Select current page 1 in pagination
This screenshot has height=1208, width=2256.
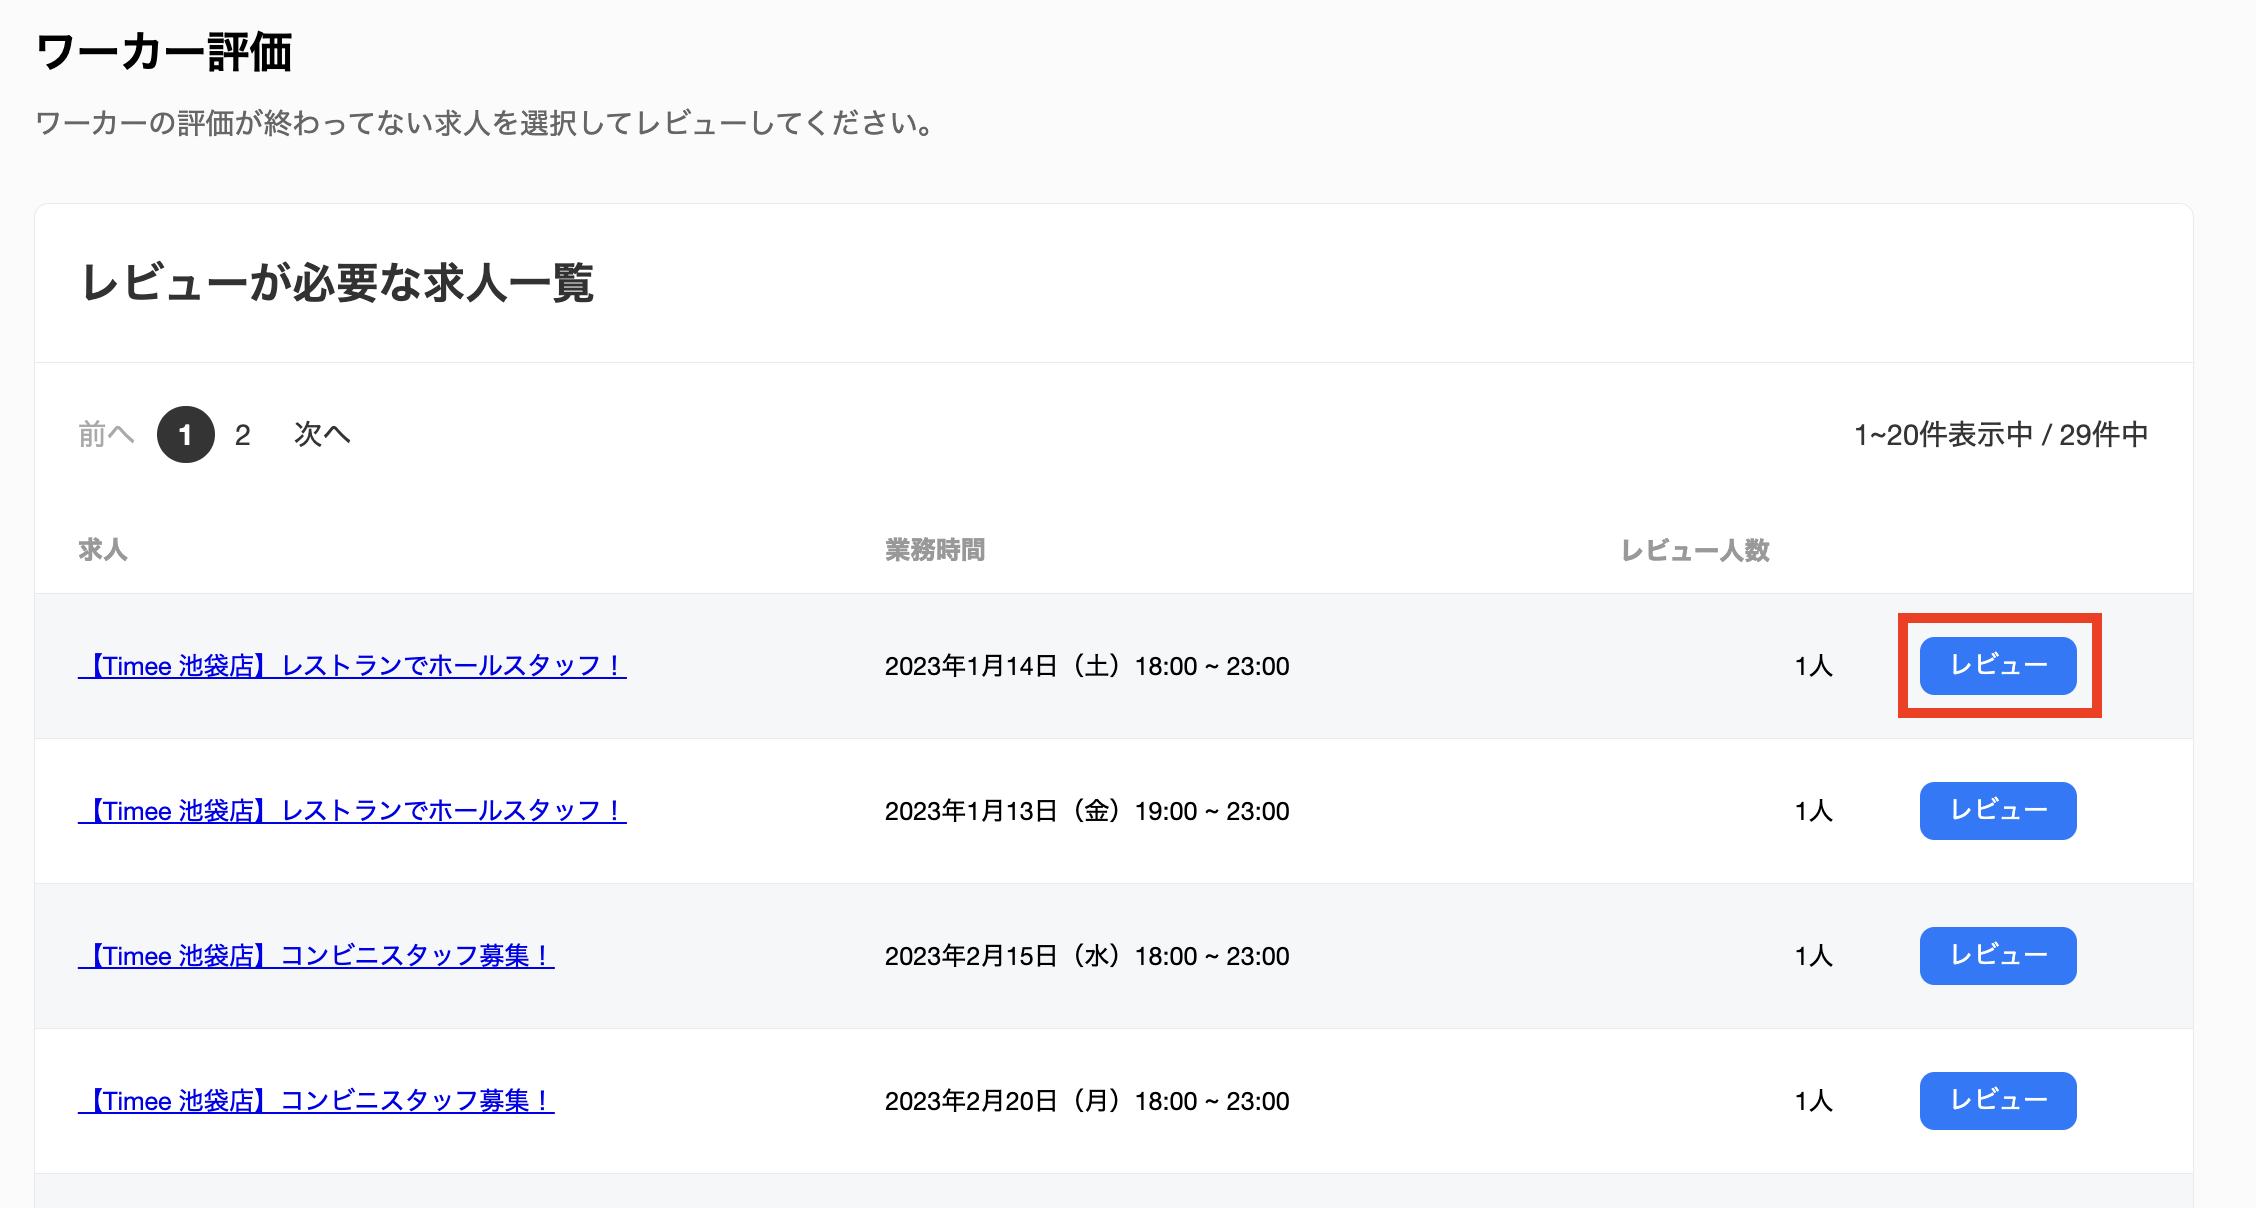coord(186,435)
